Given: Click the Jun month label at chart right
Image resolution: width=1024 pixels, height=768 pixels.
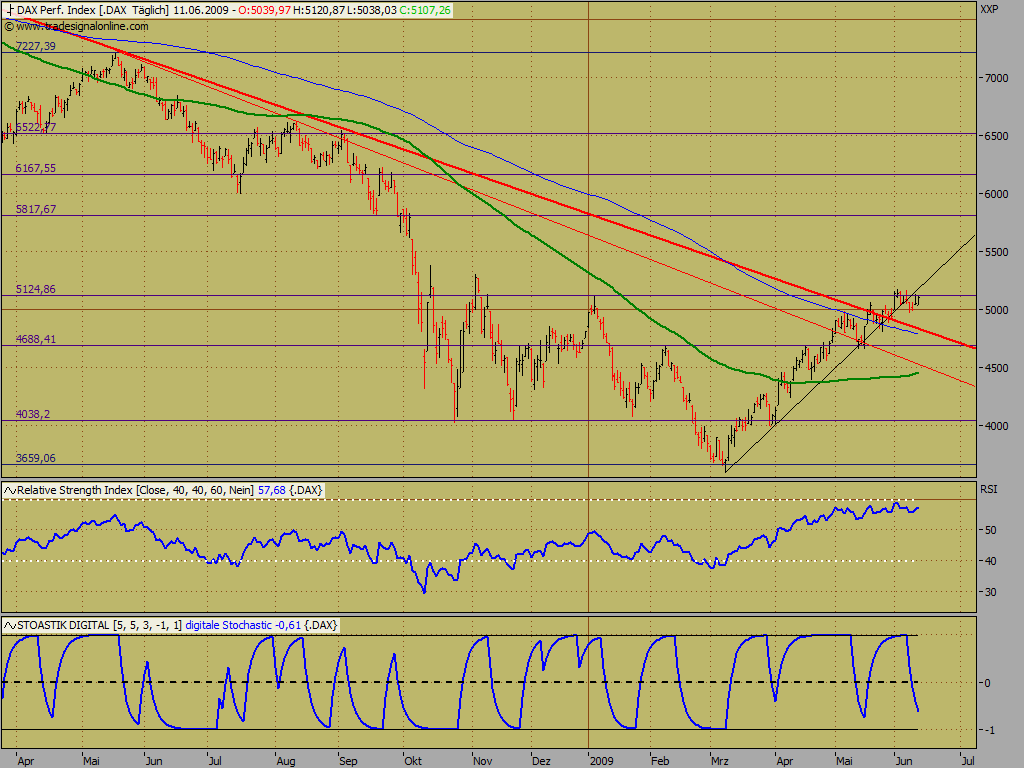Looking at the screenshot, I should (x=904, y=761).
